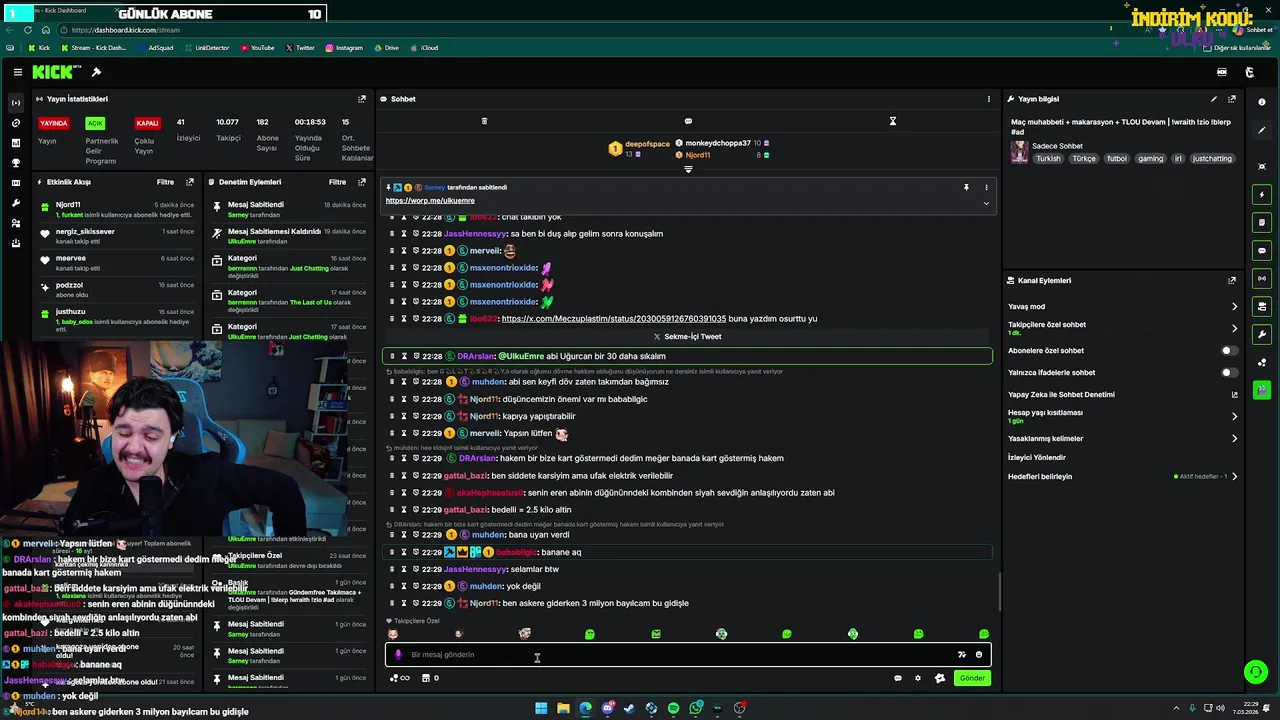Click the translate icon in the chat input
This screenshot has width=1280, height=720.
[x=962, y=655]
